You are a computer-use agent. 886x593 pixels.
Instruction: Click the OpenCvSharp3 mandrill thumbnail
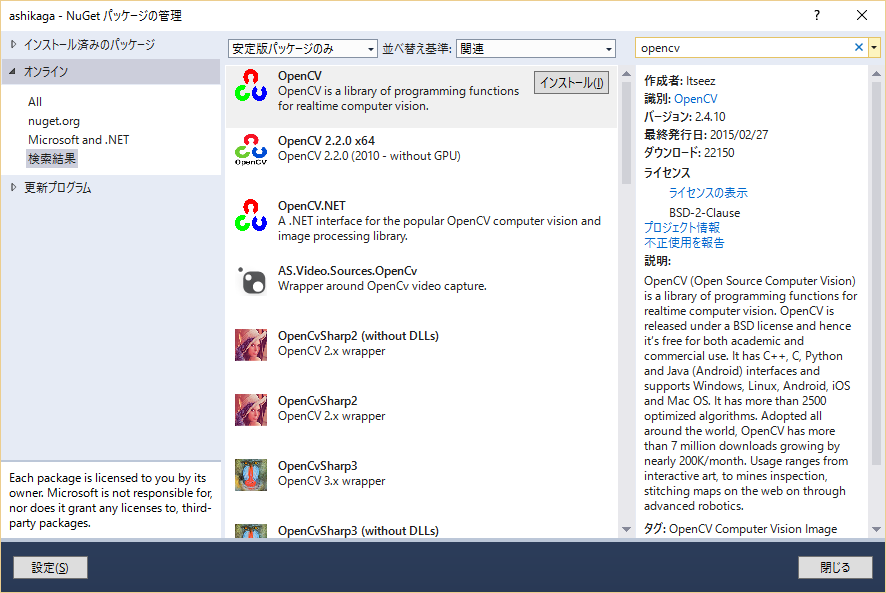251,475
